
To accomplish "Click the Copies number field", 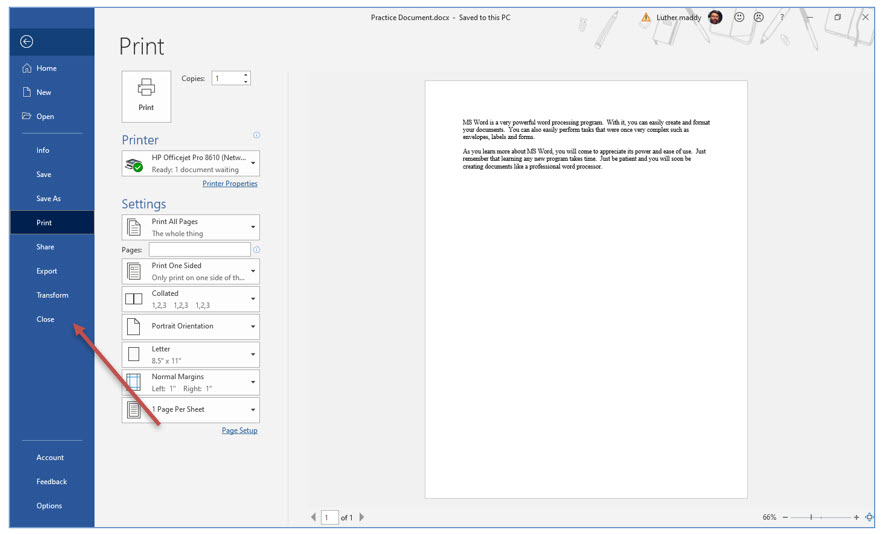I will [227, 78].
